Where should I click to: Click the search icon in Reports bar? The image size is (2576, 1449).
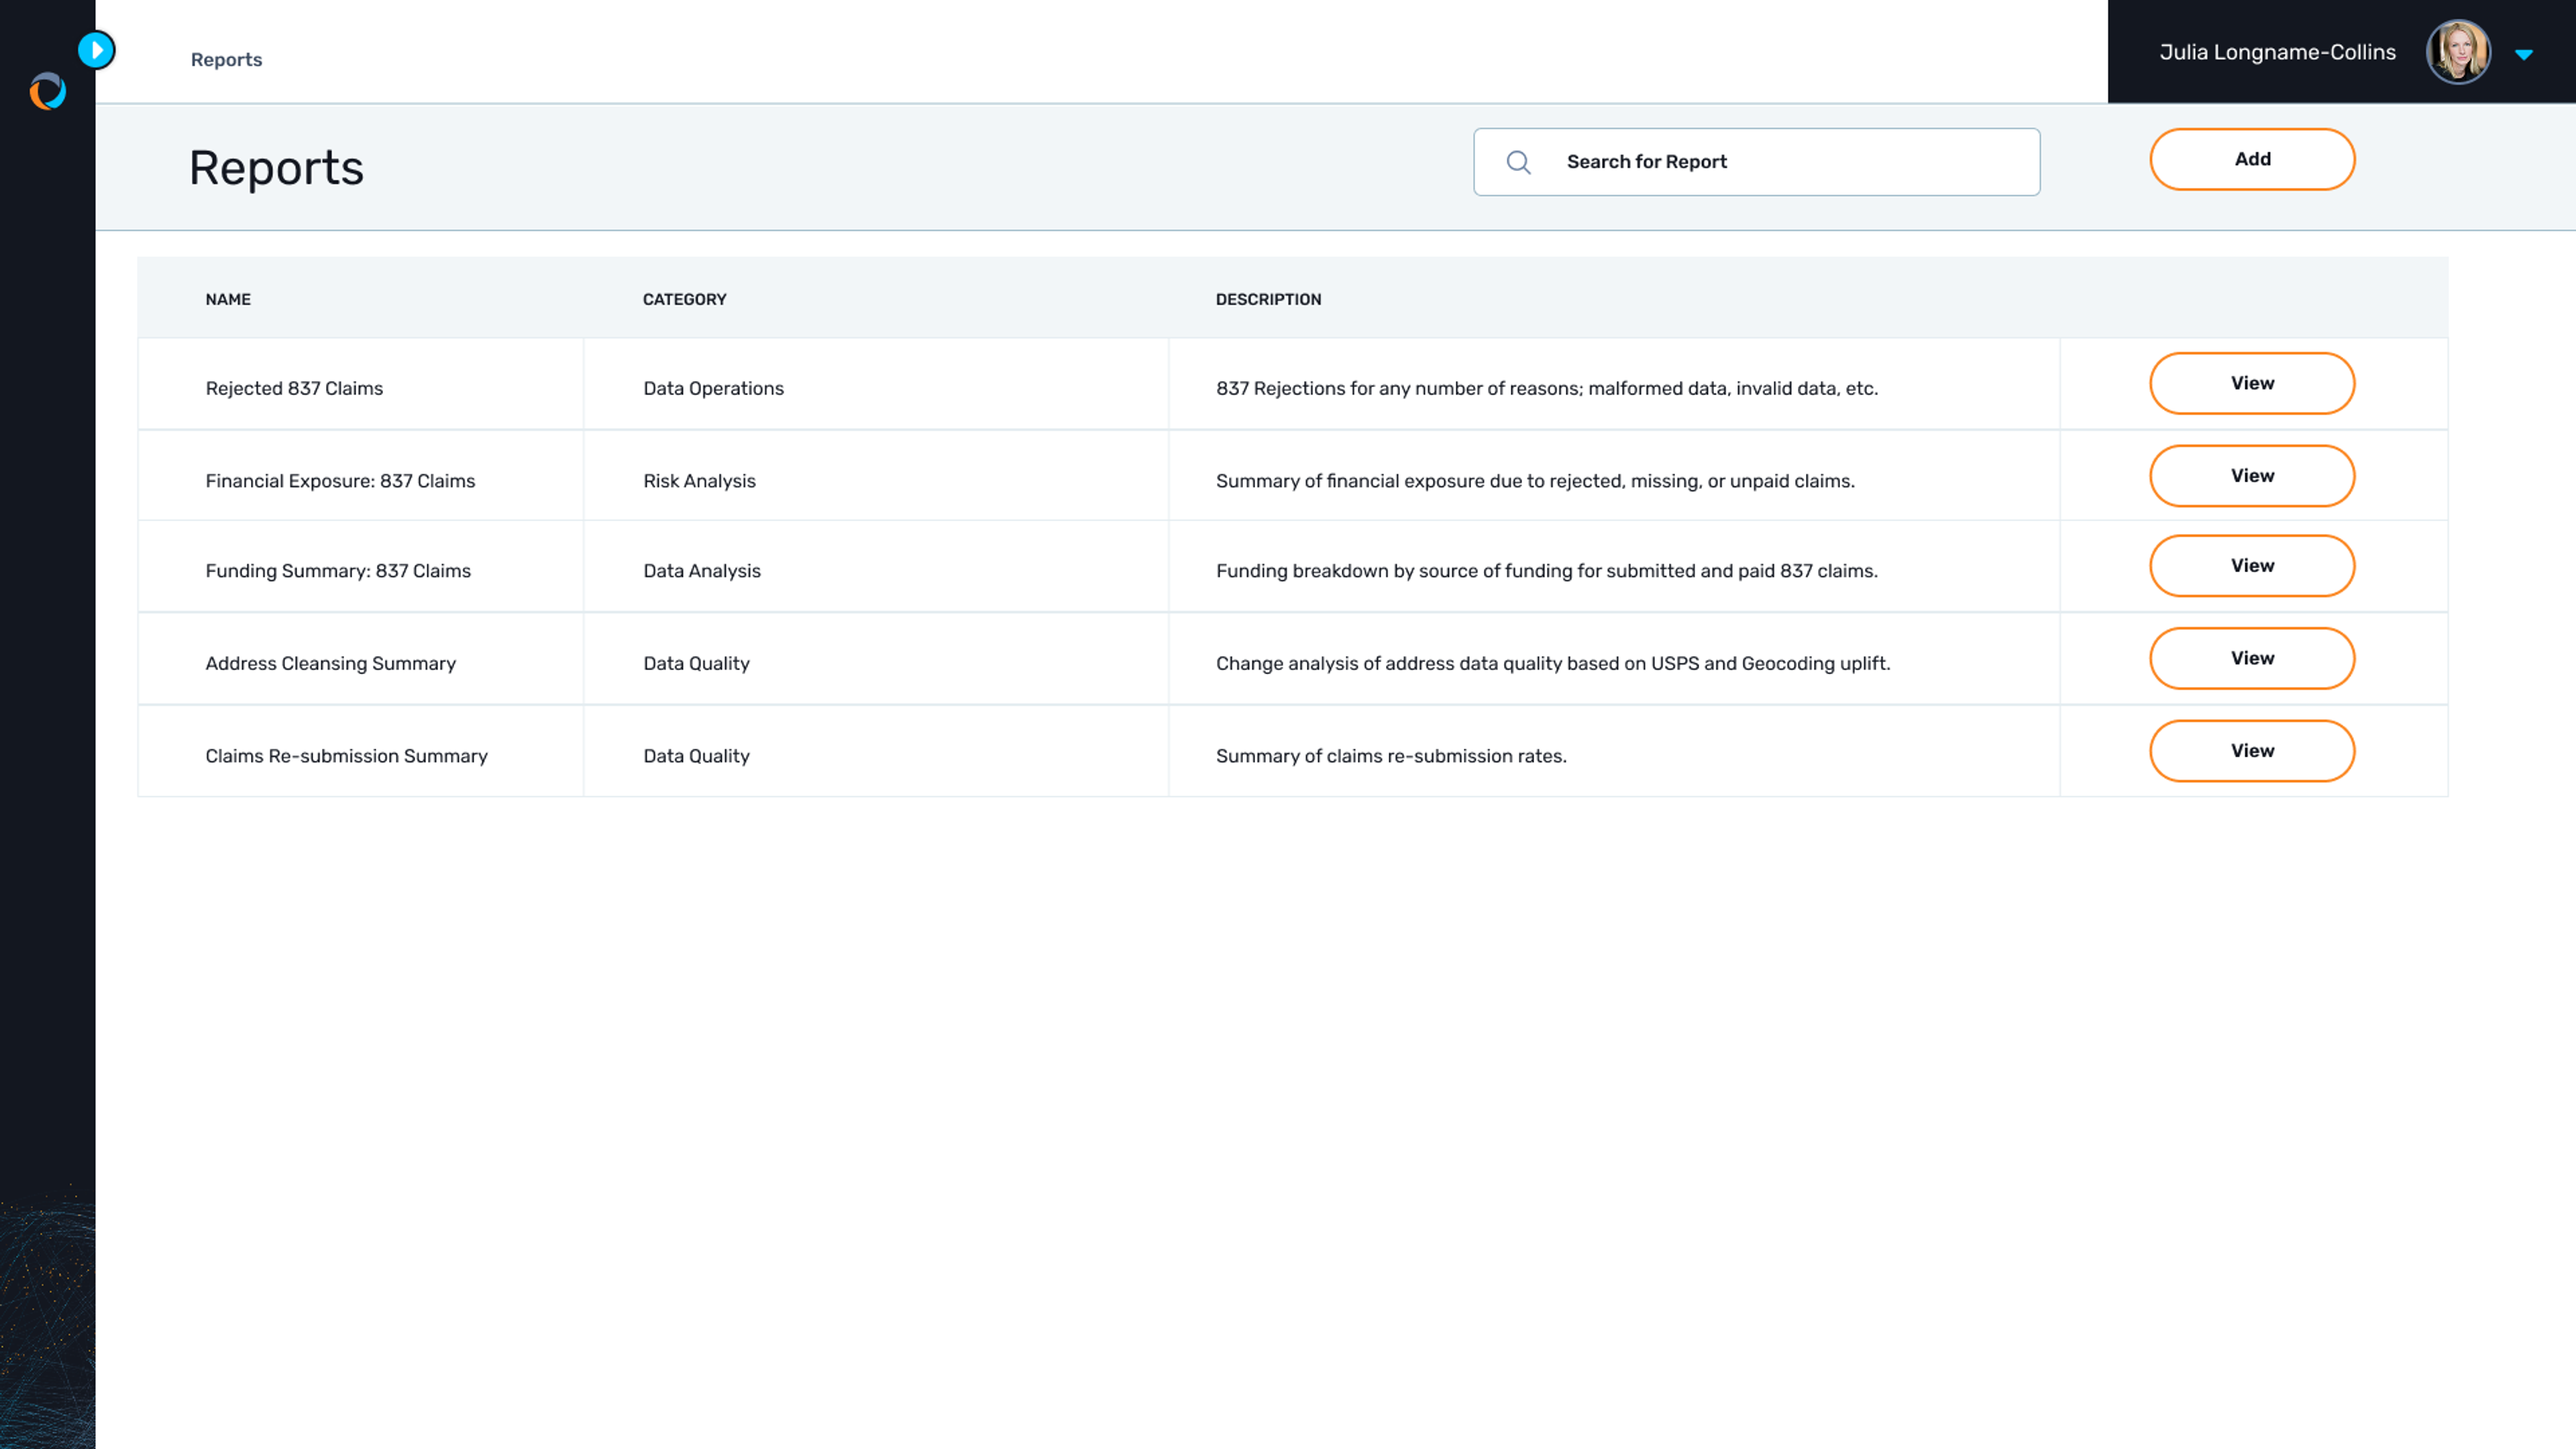click(1518, 161)
